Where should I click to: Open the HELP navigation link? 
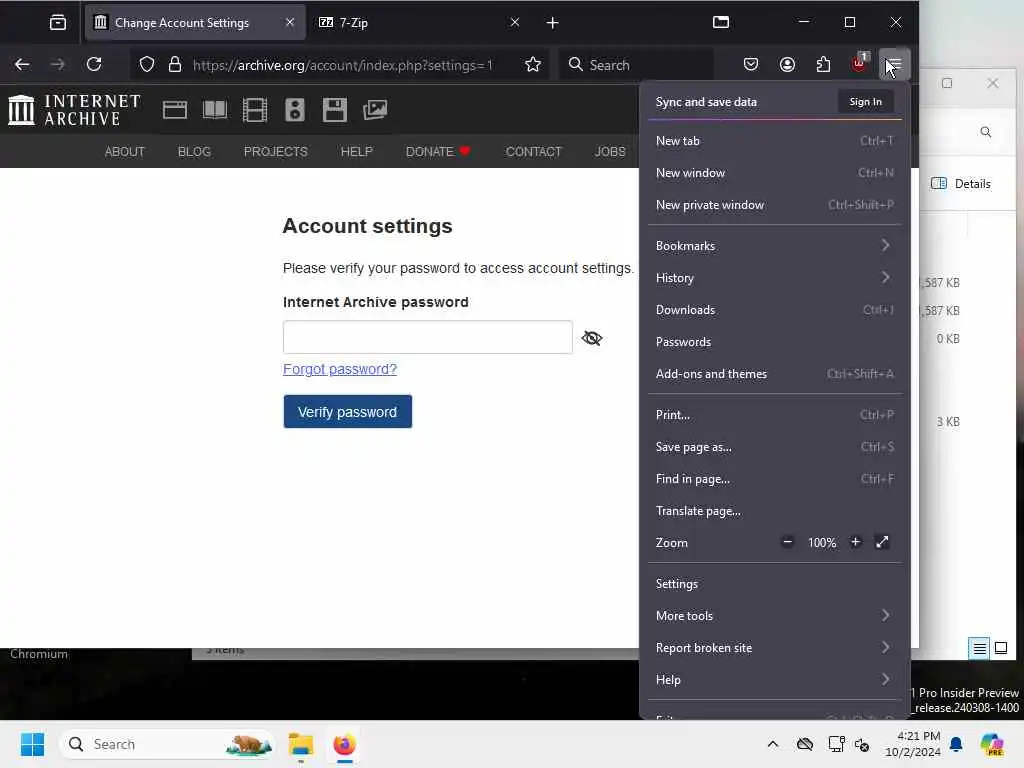[x=357, y=152]
